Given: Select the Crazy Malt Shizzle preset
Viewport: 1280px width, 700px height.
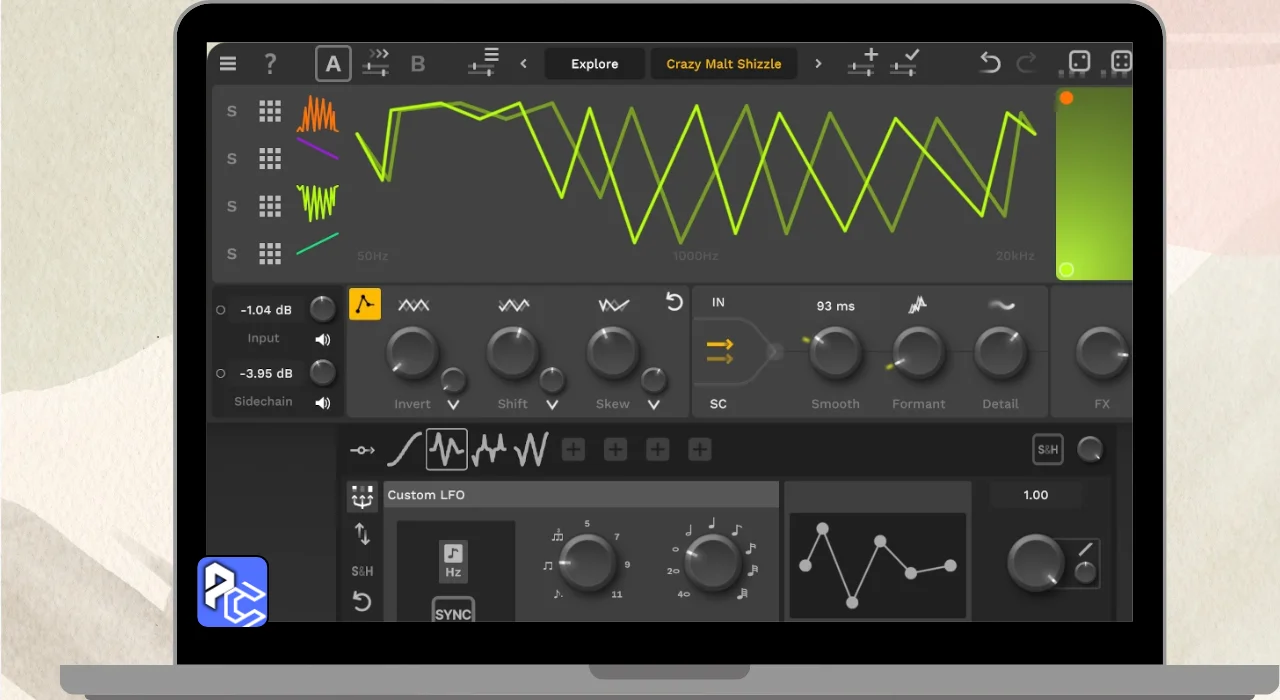Looking at the screenshot, I should [x=723, y=64].
